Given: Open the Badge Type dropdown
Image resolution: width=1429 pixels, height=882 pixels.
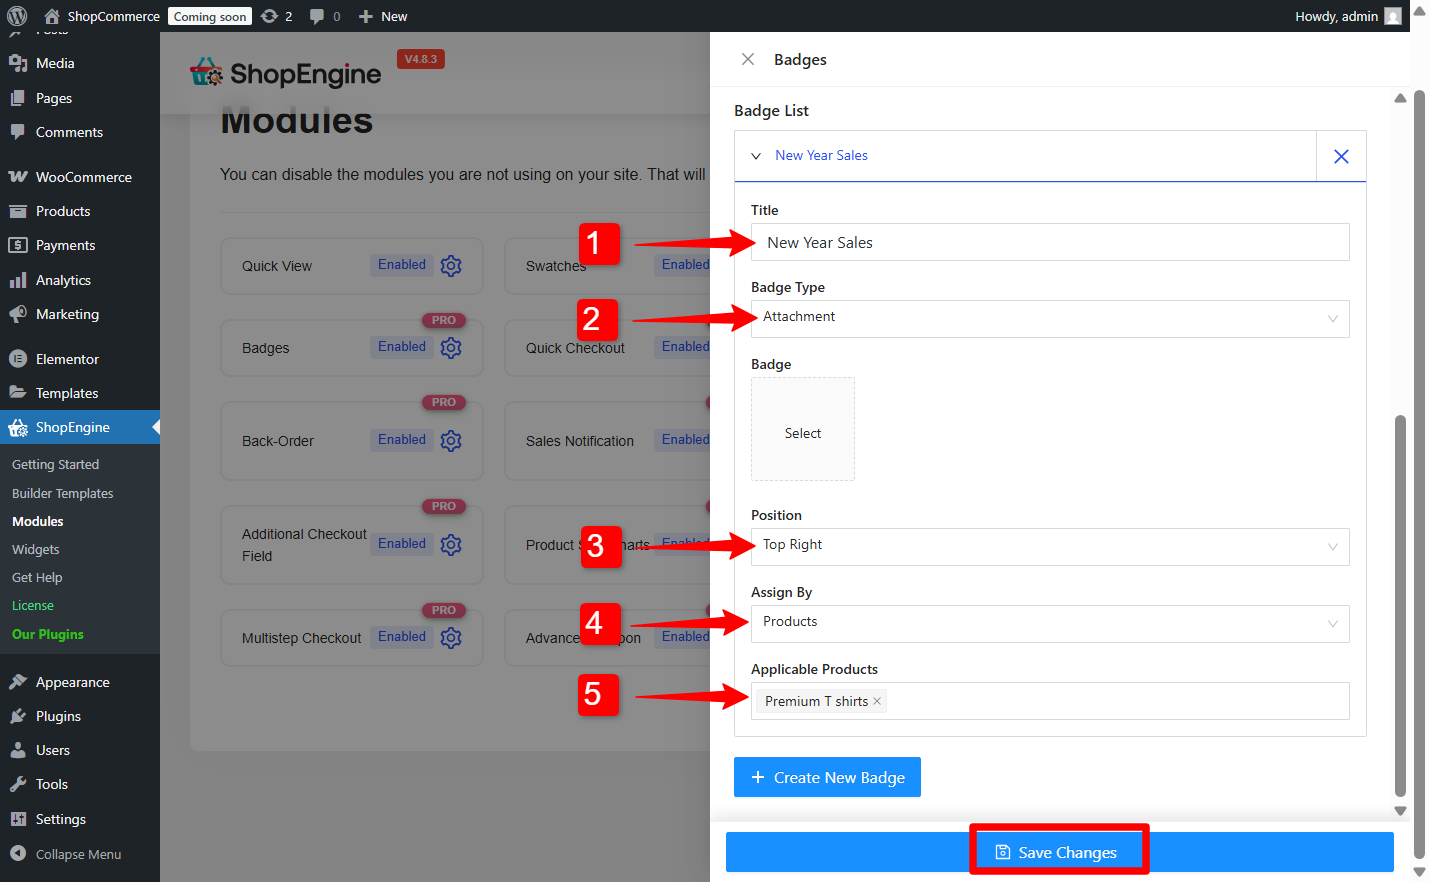Looking at the screenshot, I should click(x=1050, y=318).
